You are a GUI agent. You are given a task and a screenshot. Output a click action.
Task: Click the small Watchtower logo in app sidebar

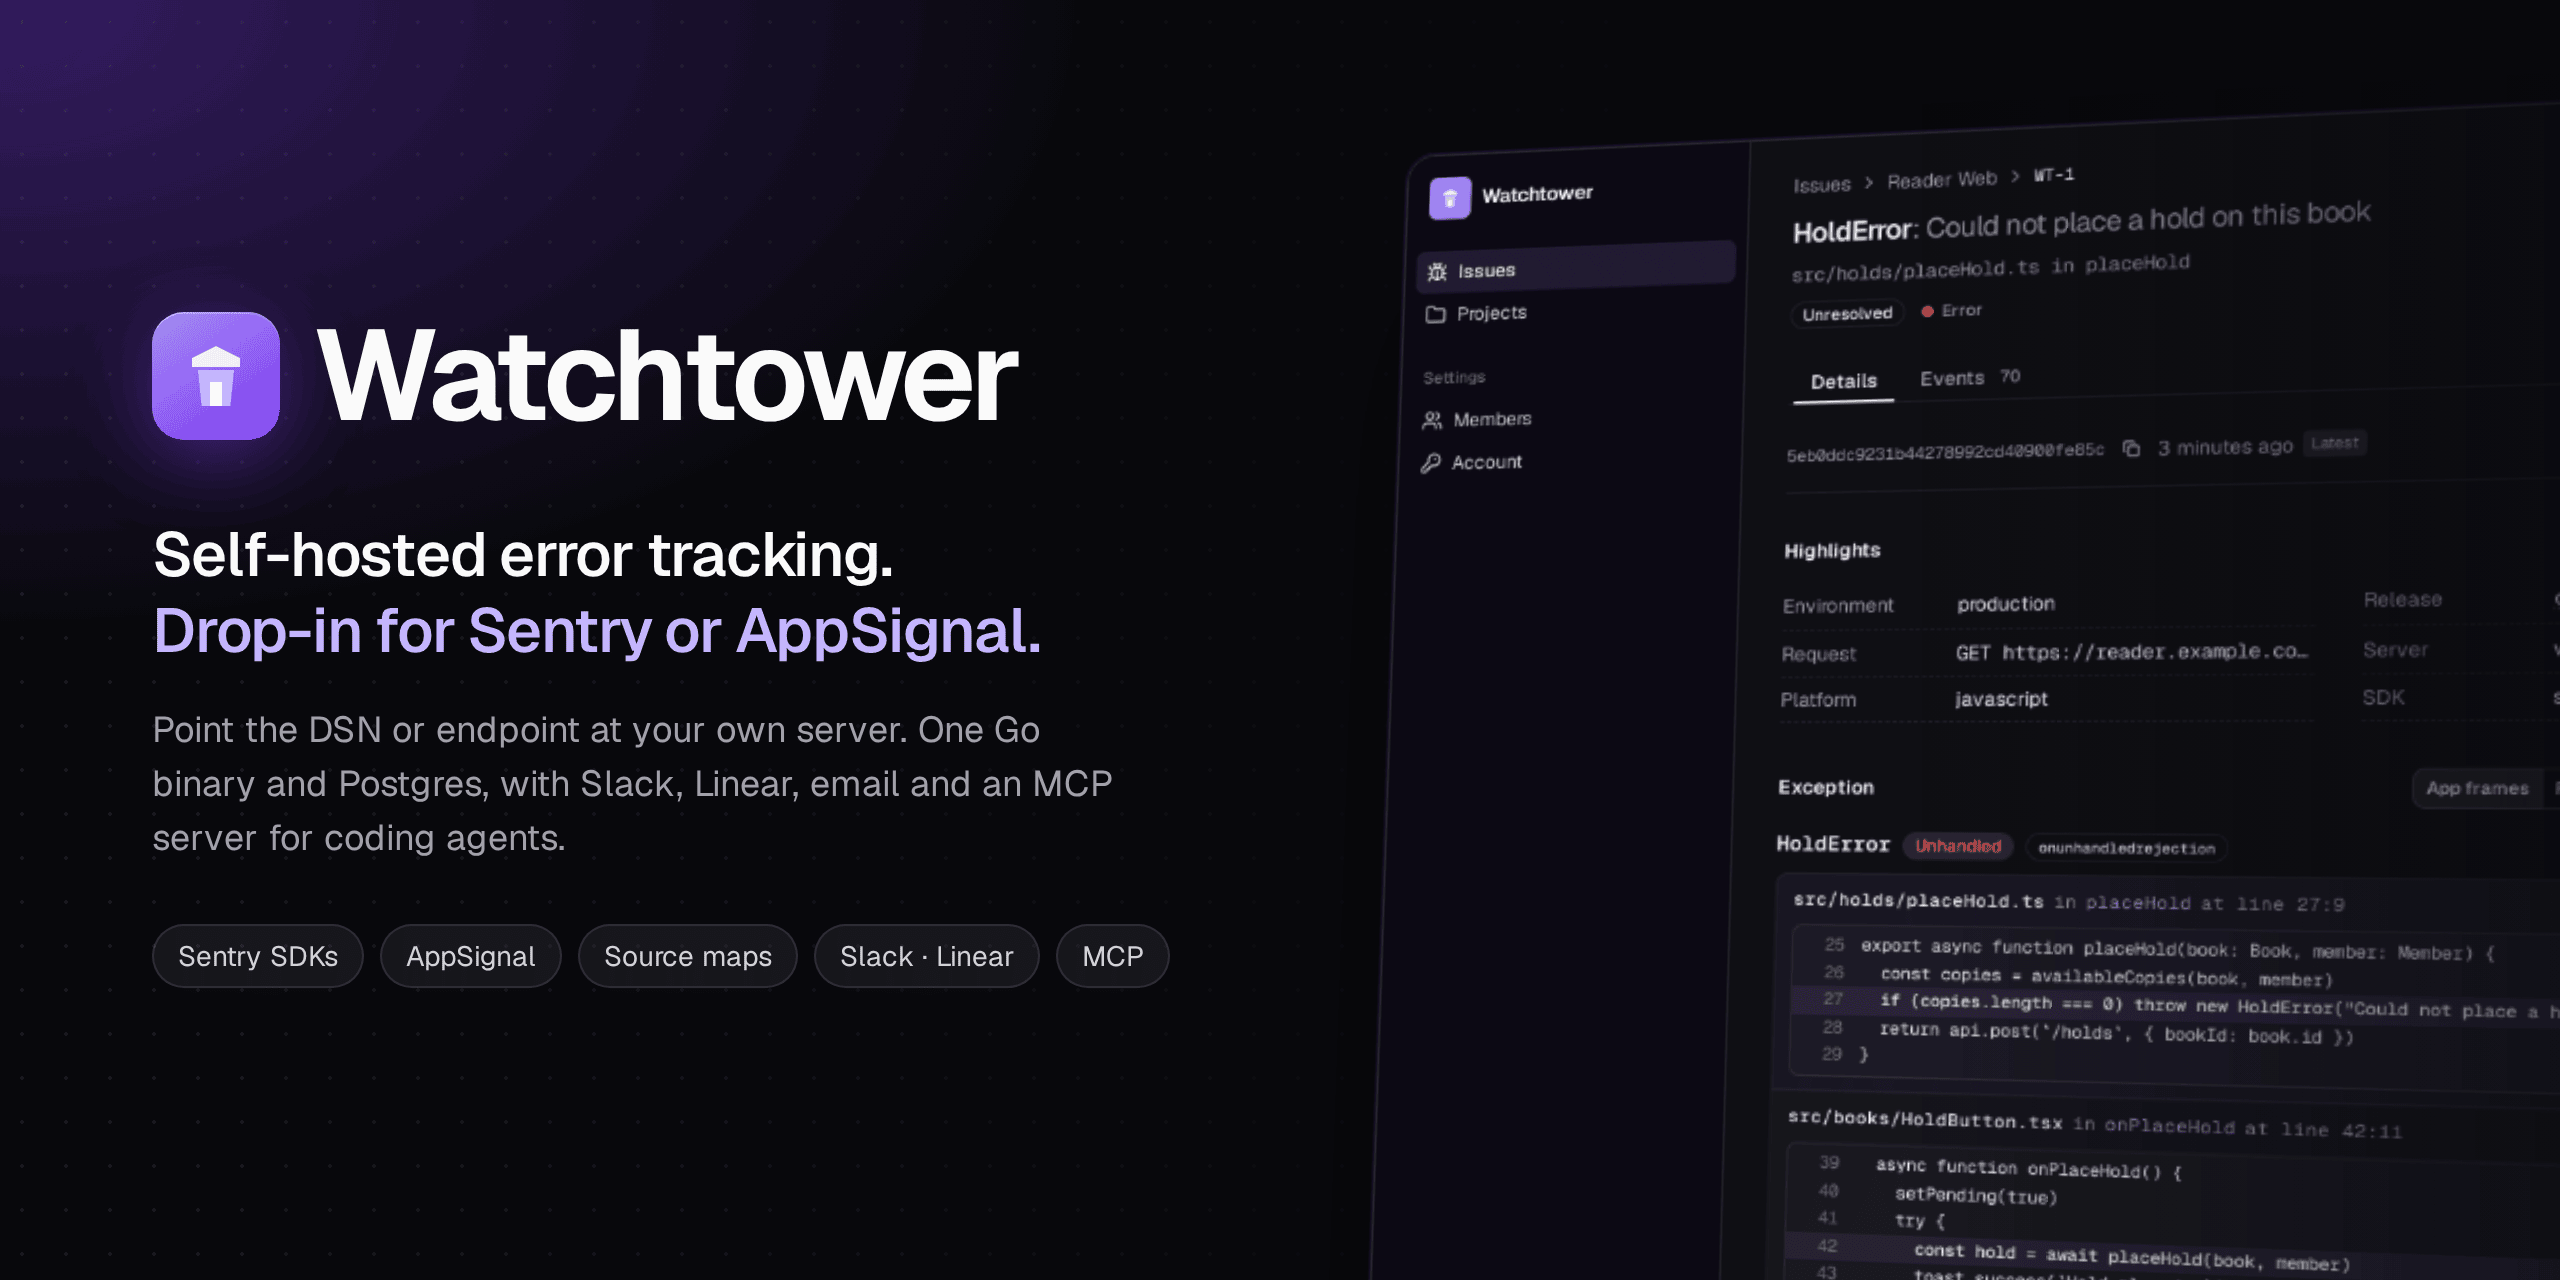coord(1450,198)
